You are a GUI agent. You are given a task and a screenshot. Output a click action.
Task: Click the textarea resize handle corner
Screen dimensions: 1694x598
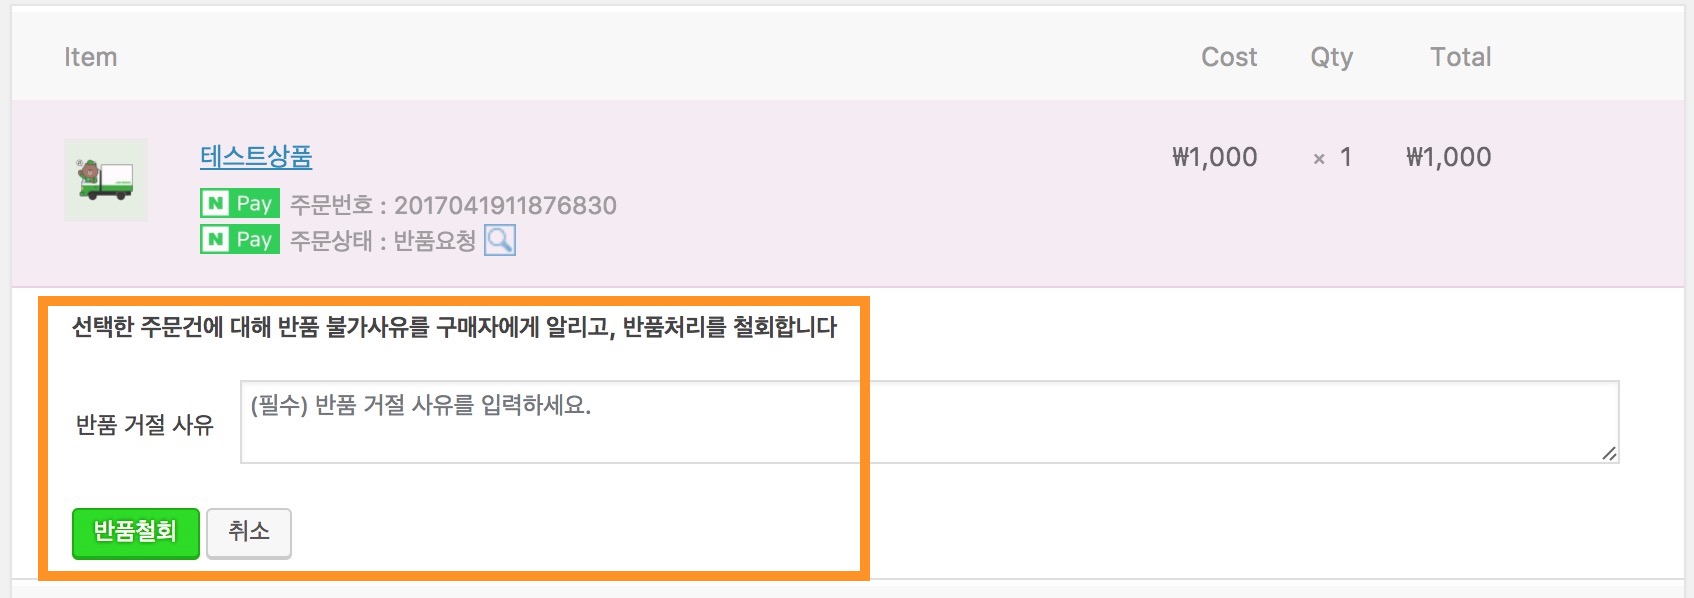pos(1609,453)
